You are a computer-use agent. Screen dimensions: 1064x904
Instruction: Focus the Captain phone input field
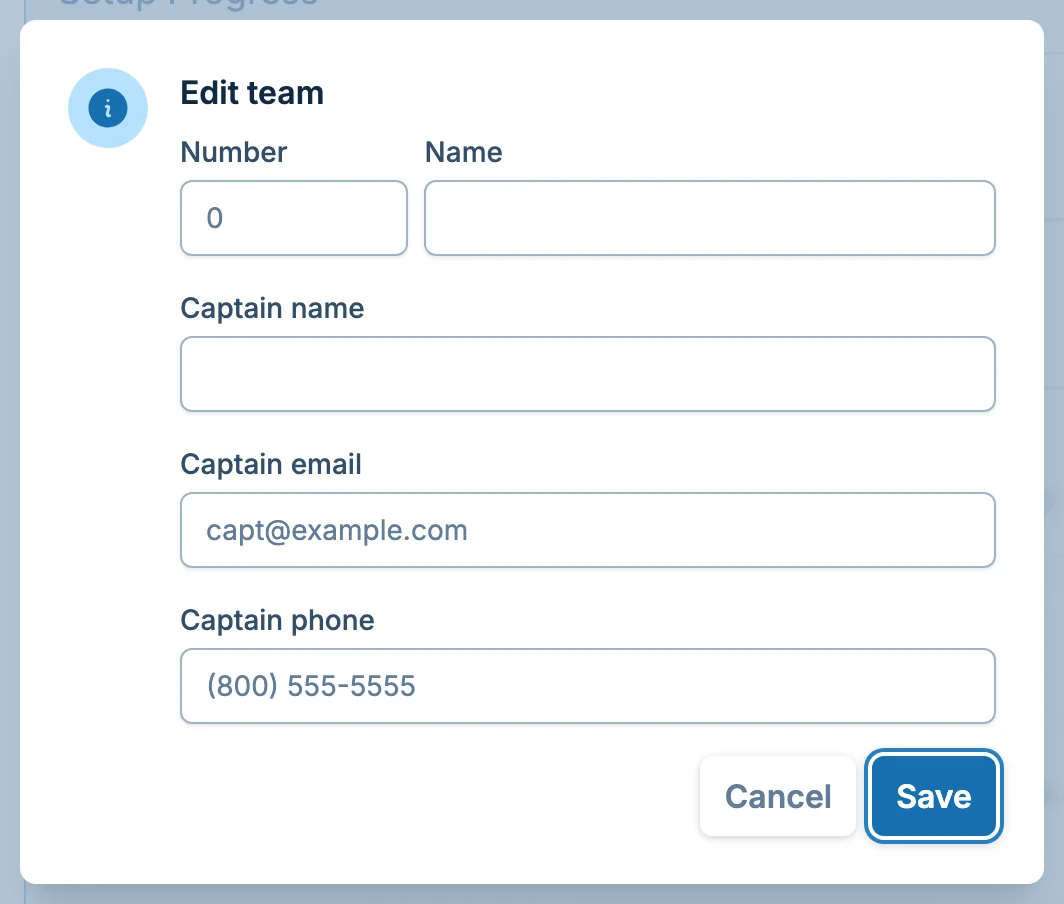tap(587, 686)
